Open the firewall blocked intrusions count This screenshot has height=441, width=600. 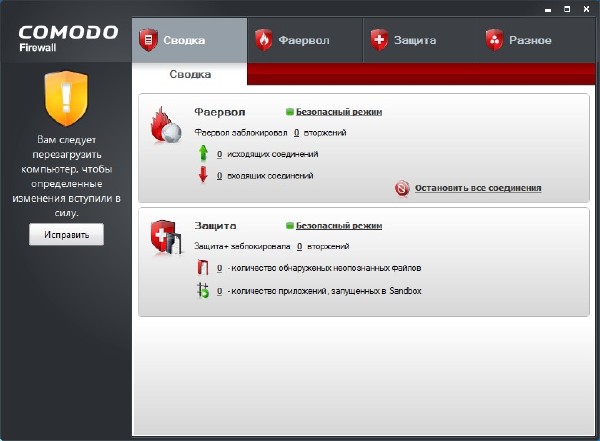pos(297,132)
